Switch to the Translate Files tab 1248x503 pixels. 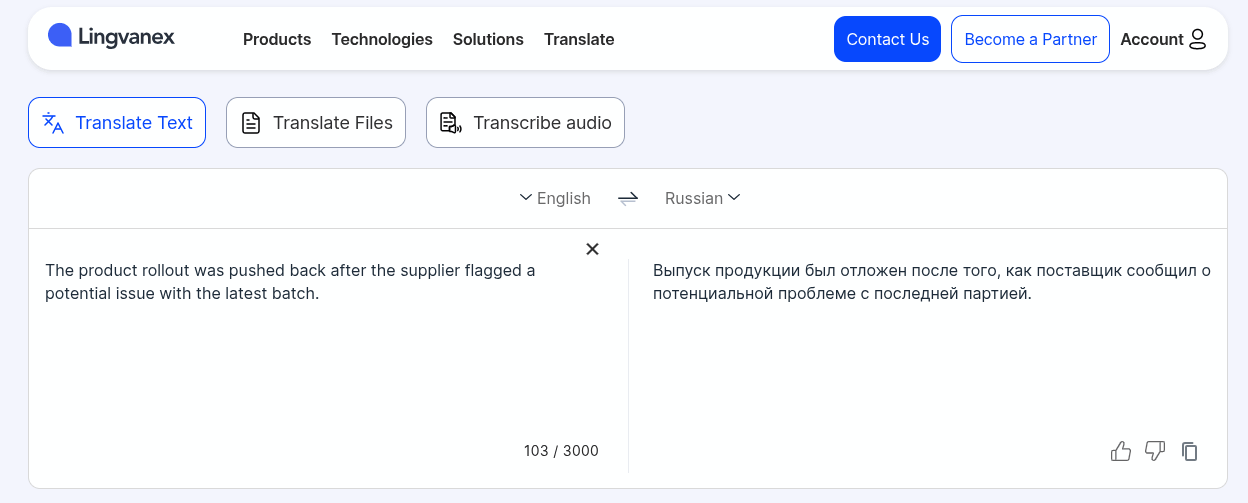[x=316, y=123]
